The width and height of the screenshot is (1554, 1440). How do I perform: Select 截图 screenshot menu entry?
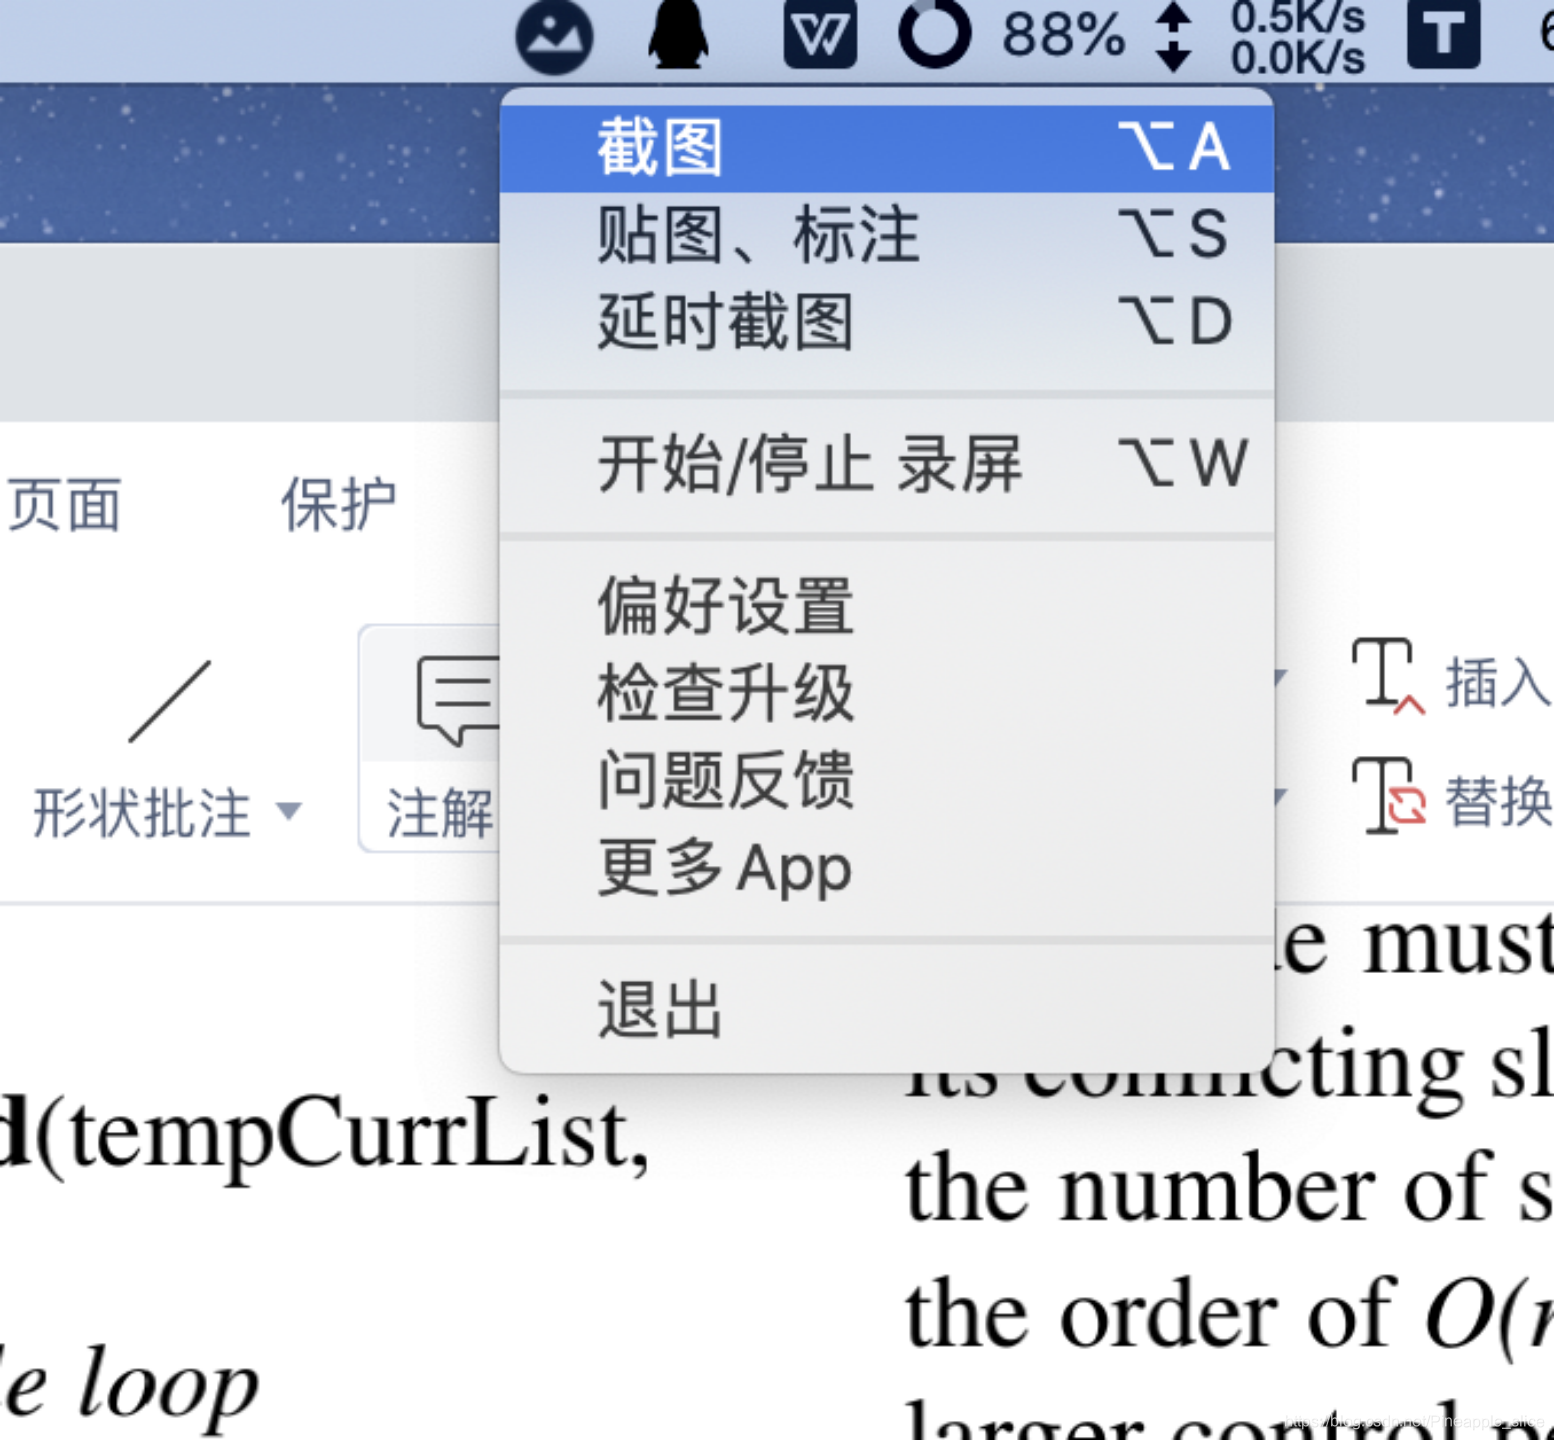coord(886,148)
